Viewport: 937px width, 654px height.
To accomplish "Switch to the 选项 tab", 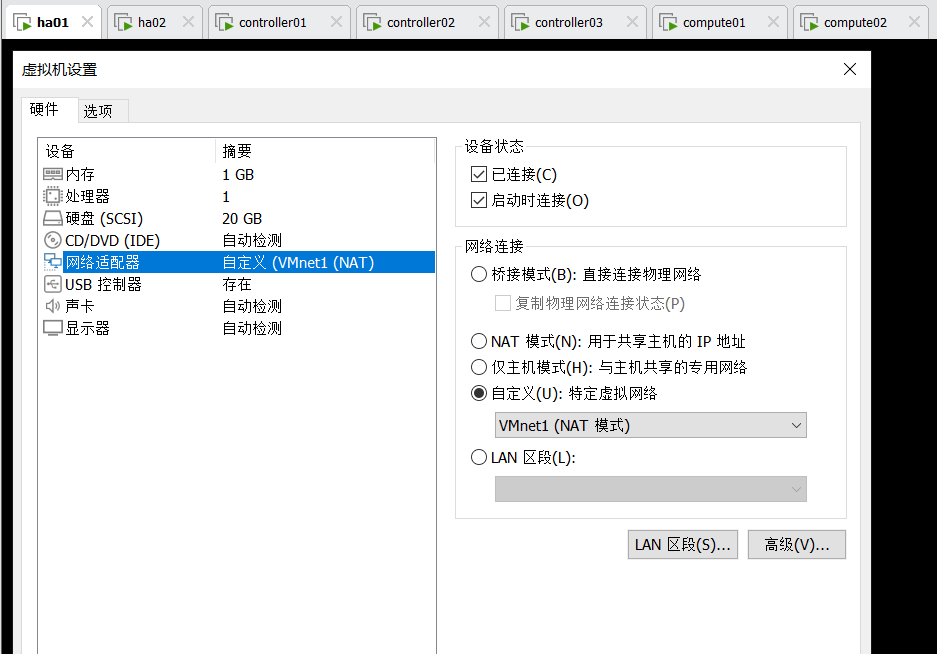I will coord(98,111).
